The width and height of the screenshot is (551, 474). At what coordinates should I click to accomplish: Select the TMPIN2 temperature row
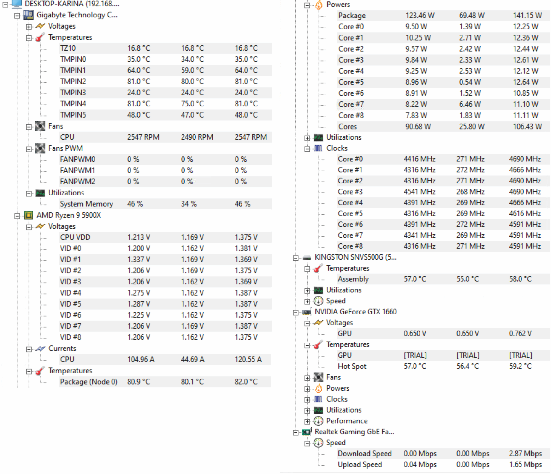(x=165, y=82)
